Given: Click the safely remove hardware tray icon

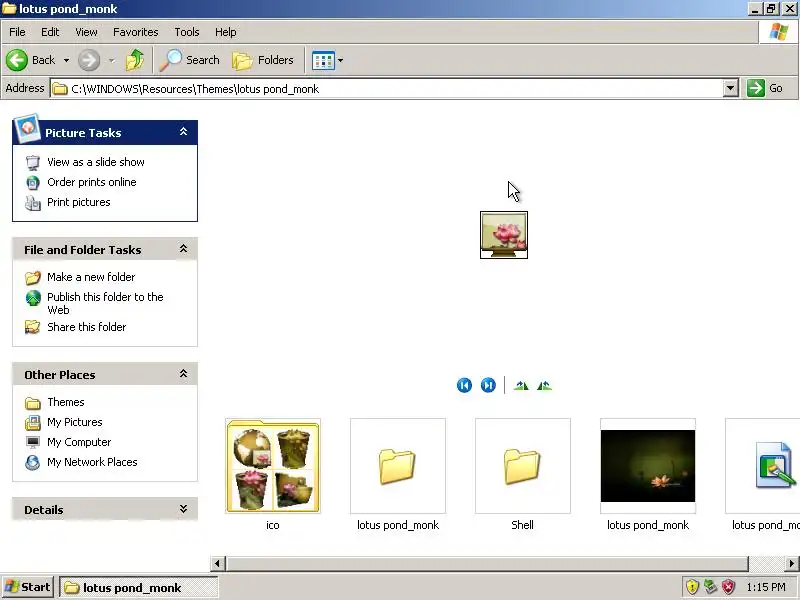Looking at the screenshot, I should (x=710, y=587).
